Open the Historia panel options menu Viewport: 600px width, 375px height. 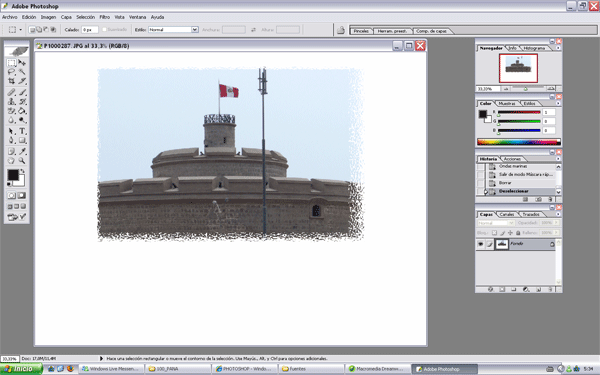(558, 158)
